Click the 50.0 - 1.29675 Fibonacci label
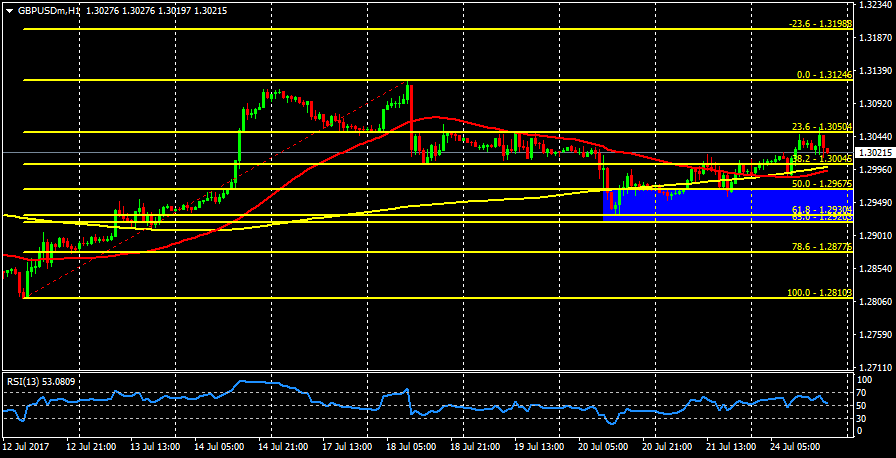 [821, 184]
